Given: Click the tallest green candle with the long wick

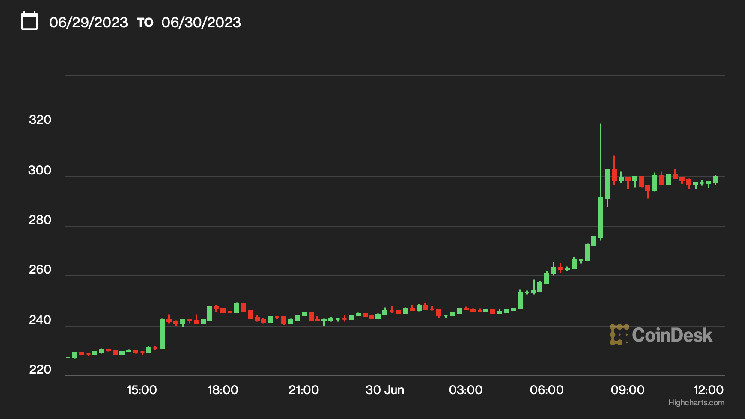Looking at the screenshot, I should [600, 215].
